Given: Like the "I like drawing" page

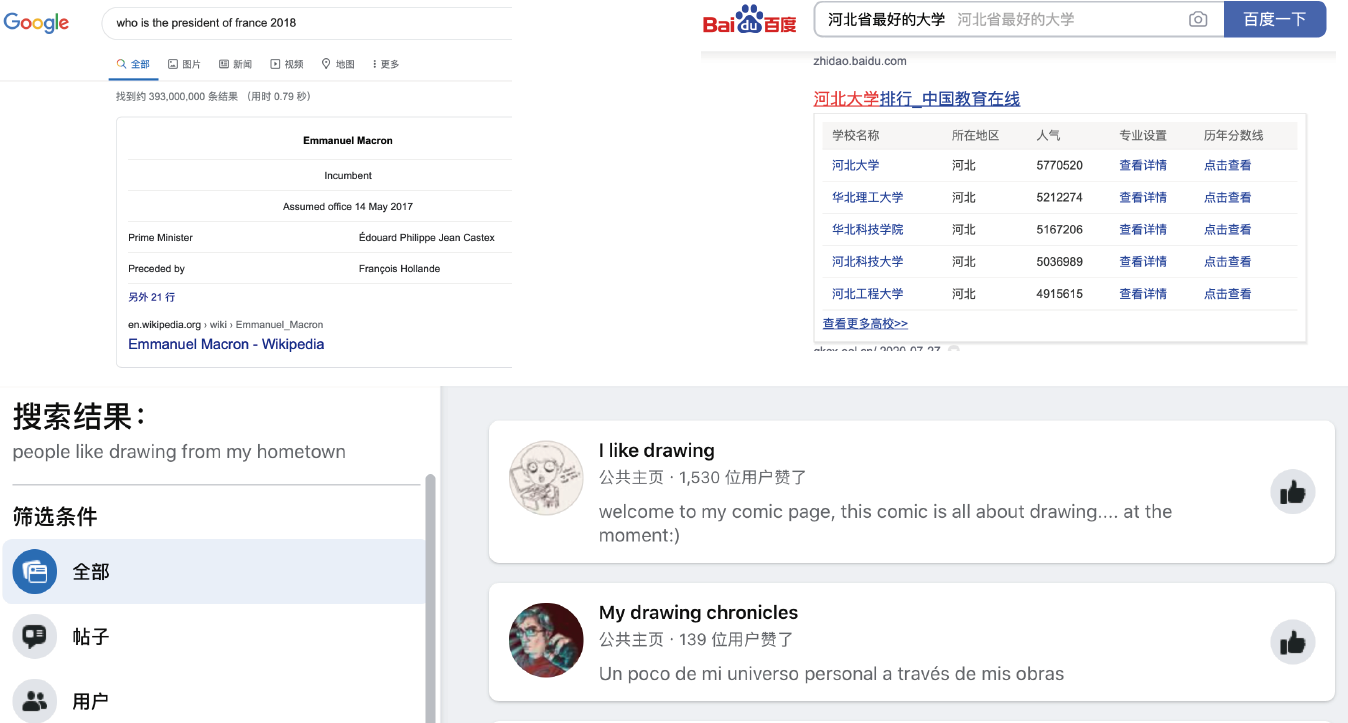Looking at the screenshot, I should click(x=1292, y=492).
